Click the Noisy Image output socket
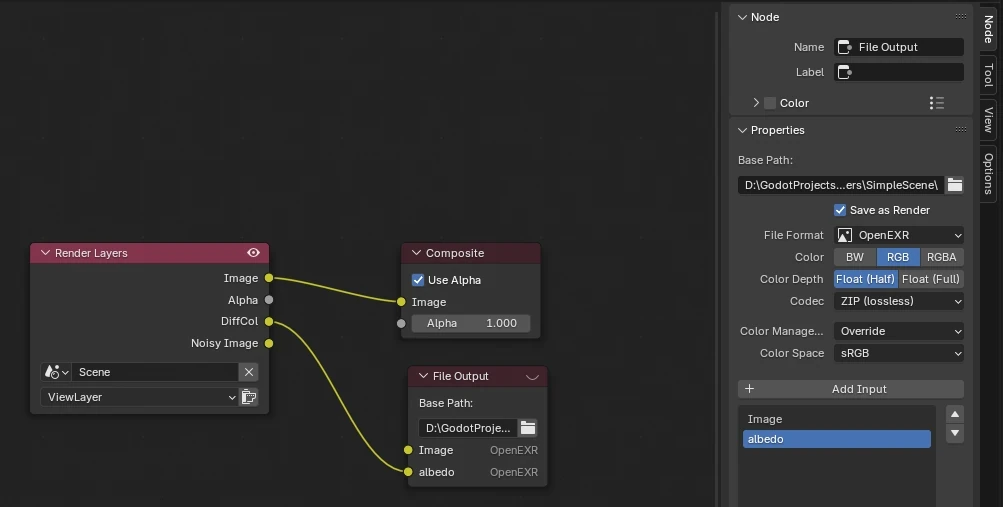Viewport: 1003px width, 507px height. point(269,343)
